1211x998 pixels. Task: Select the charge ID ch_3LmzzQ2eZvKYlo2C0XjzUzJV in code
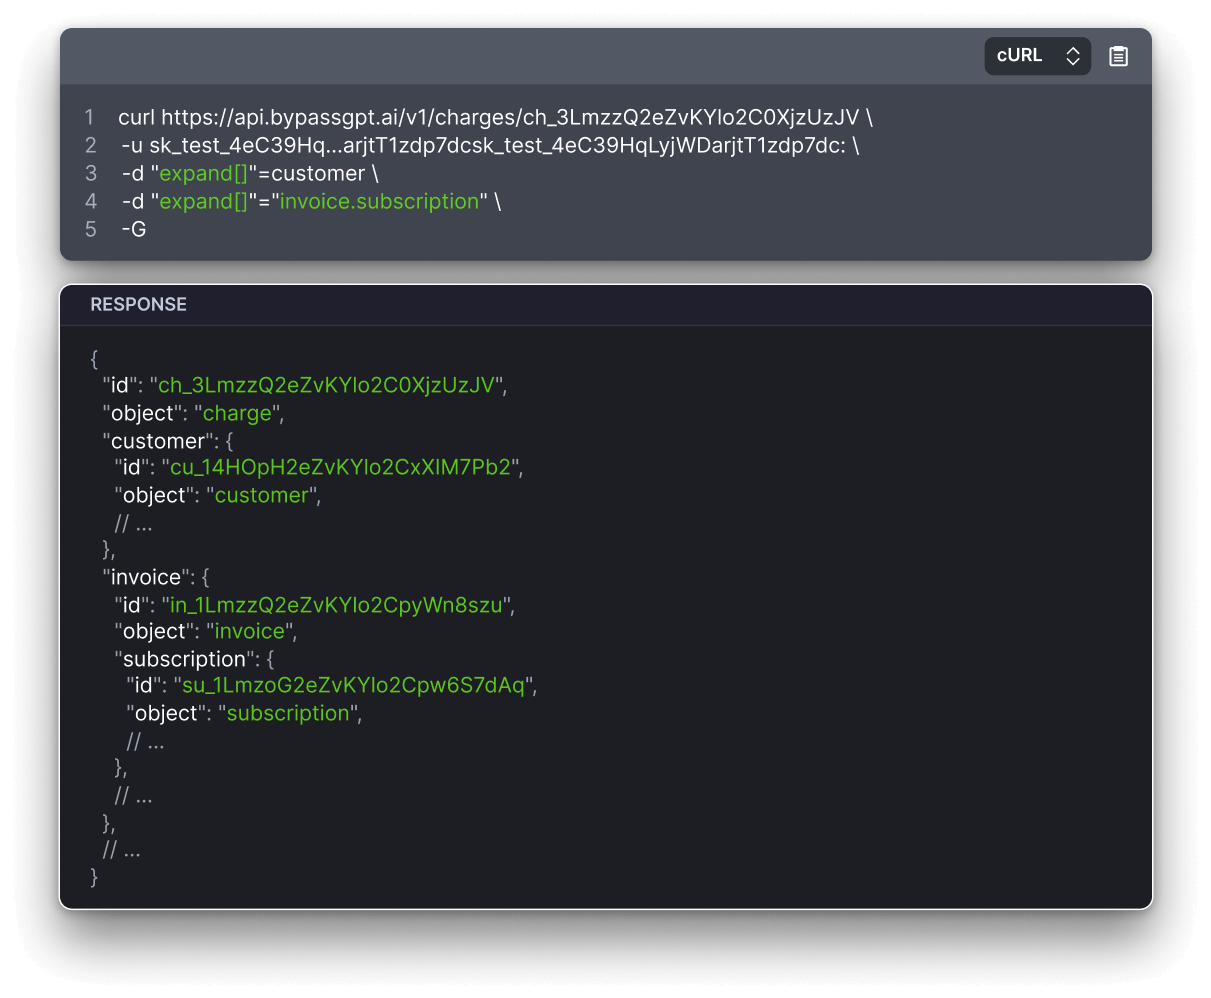pos(700,117)
